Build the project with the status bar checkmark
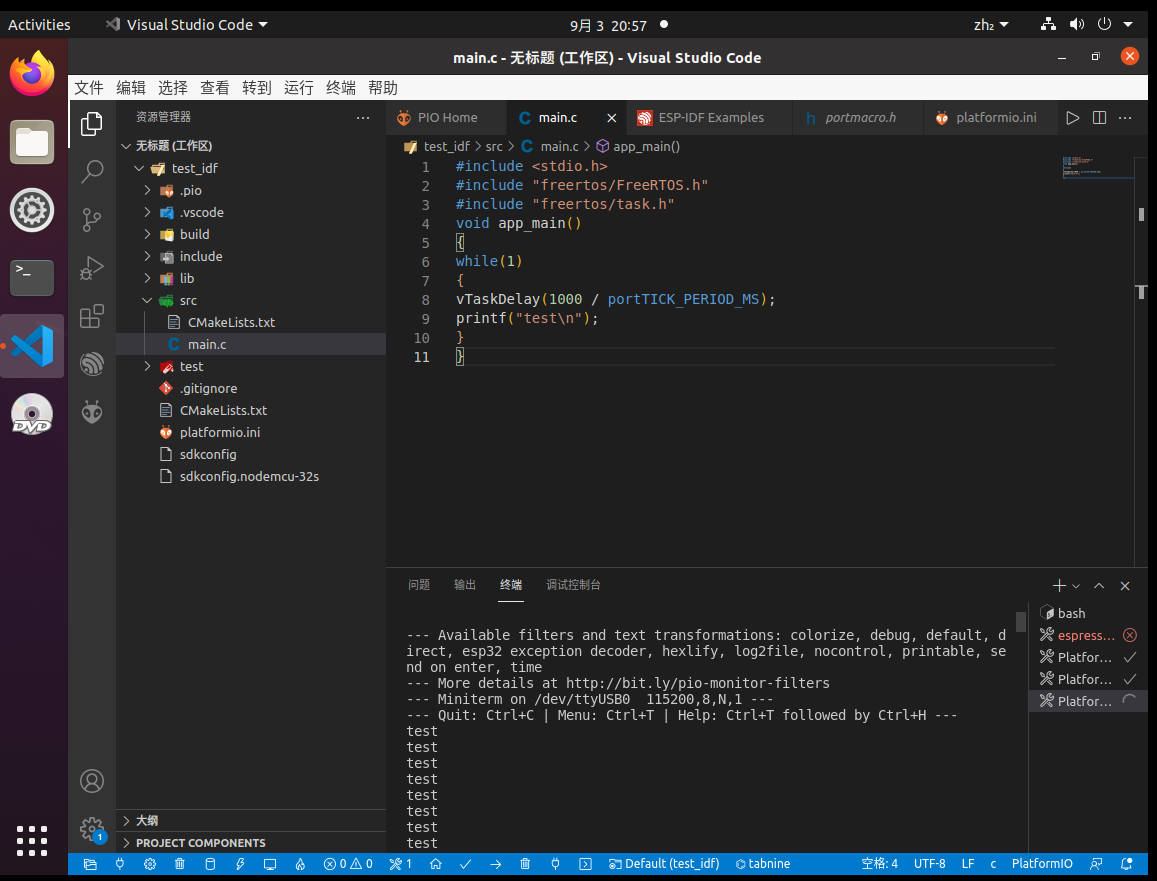The width and height of the screenshot is (1157, 881). point(465,863)
